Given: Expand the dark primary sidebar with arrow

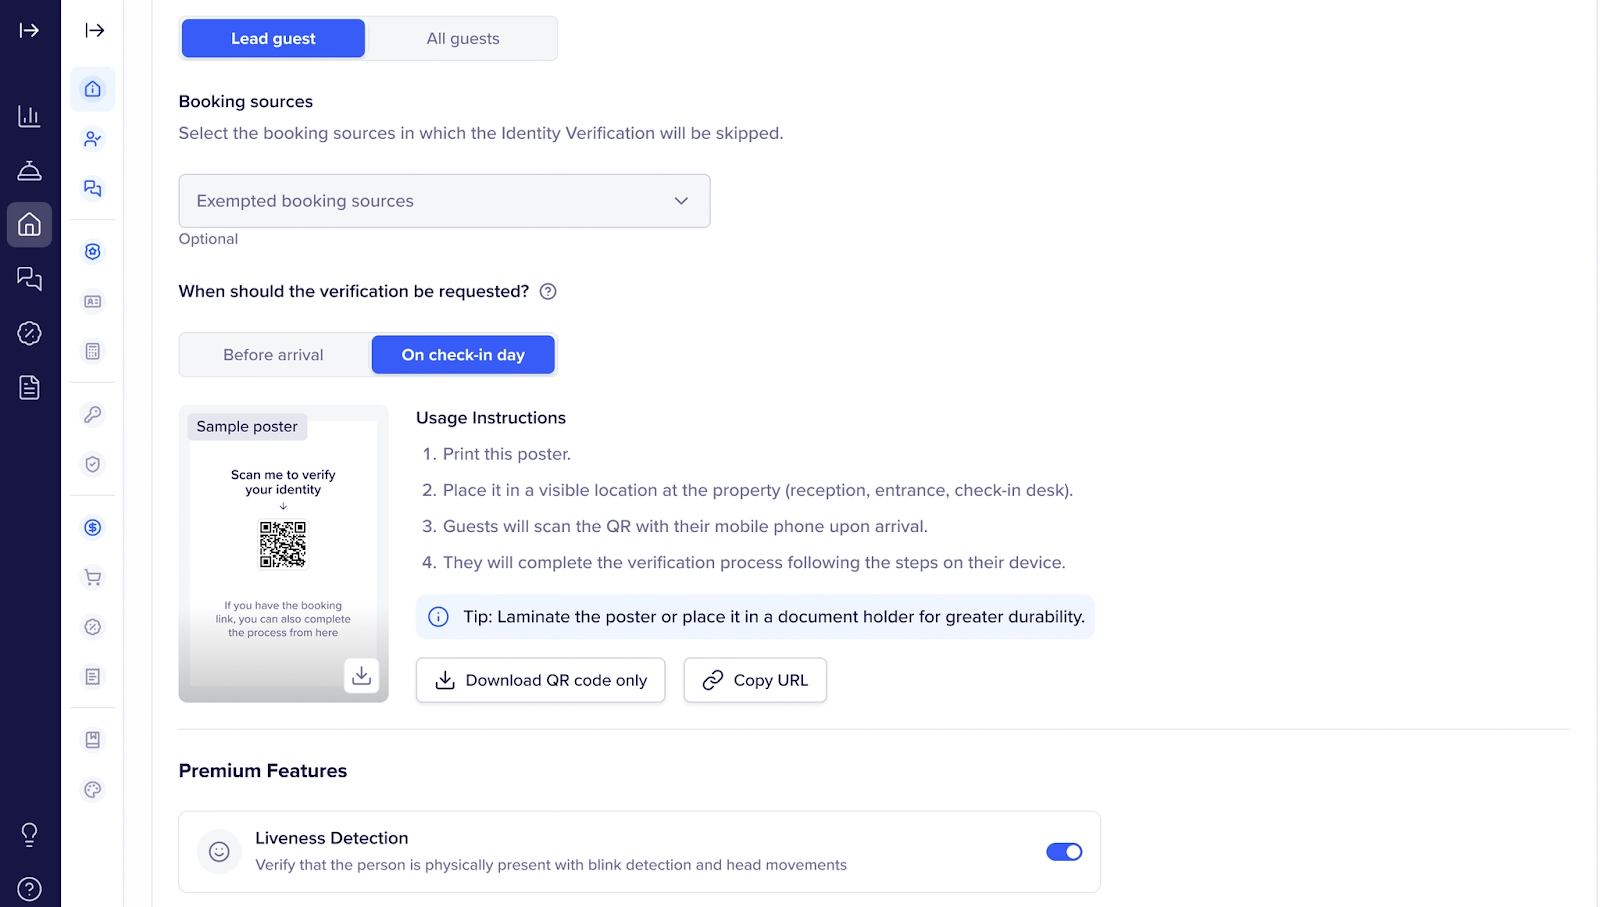Looking at the screenshot, I should pos(29,30).
